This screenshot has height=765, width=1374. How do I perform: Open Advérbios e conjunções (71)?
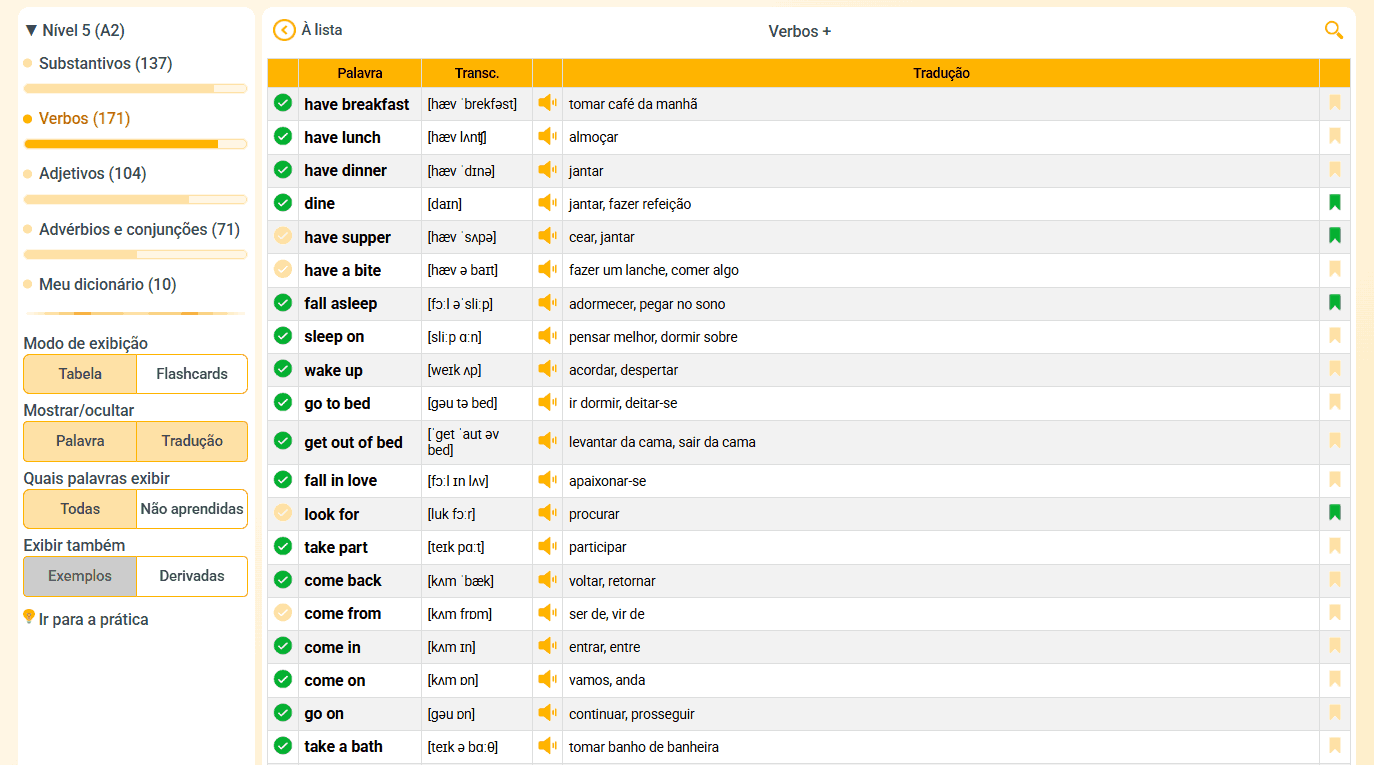(139, 229)
